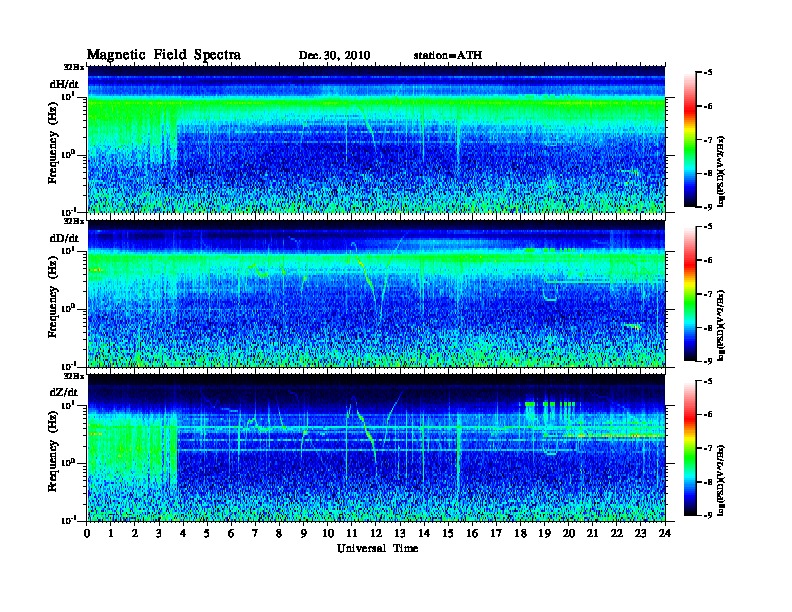
Task: Click hour tick label 14 on time axis
Action: (x=424, y=533)
